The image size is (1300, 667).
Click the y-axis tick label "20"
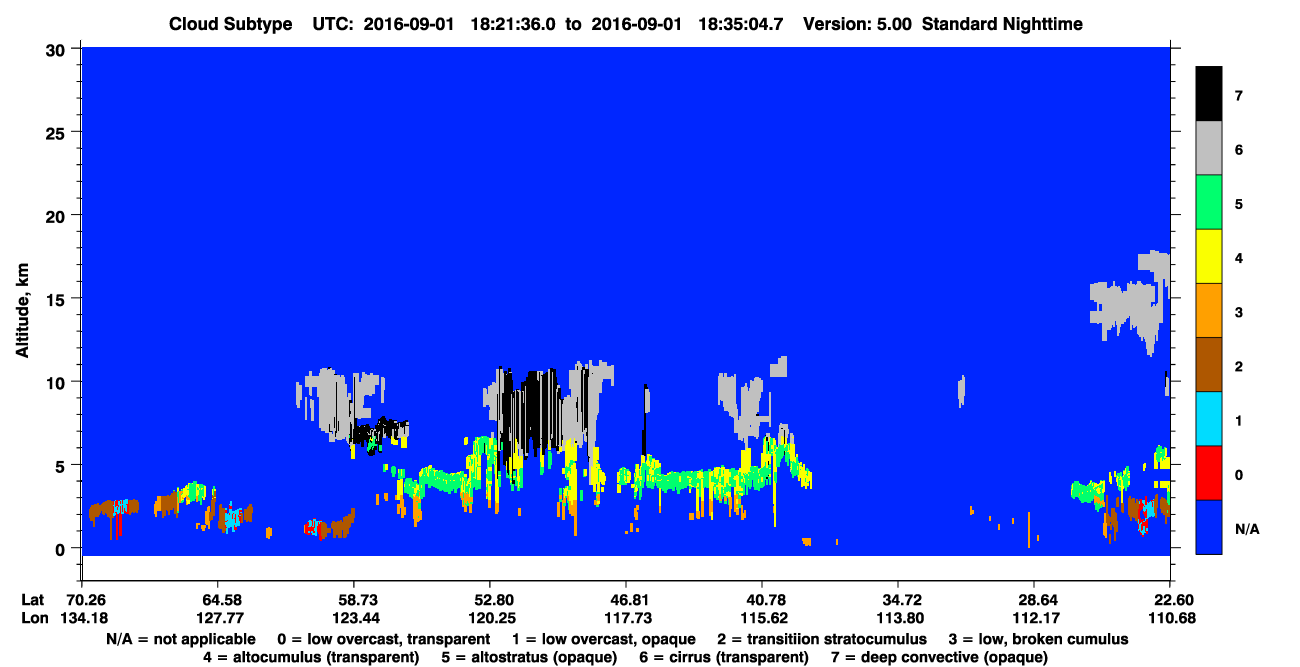[58, 216]
